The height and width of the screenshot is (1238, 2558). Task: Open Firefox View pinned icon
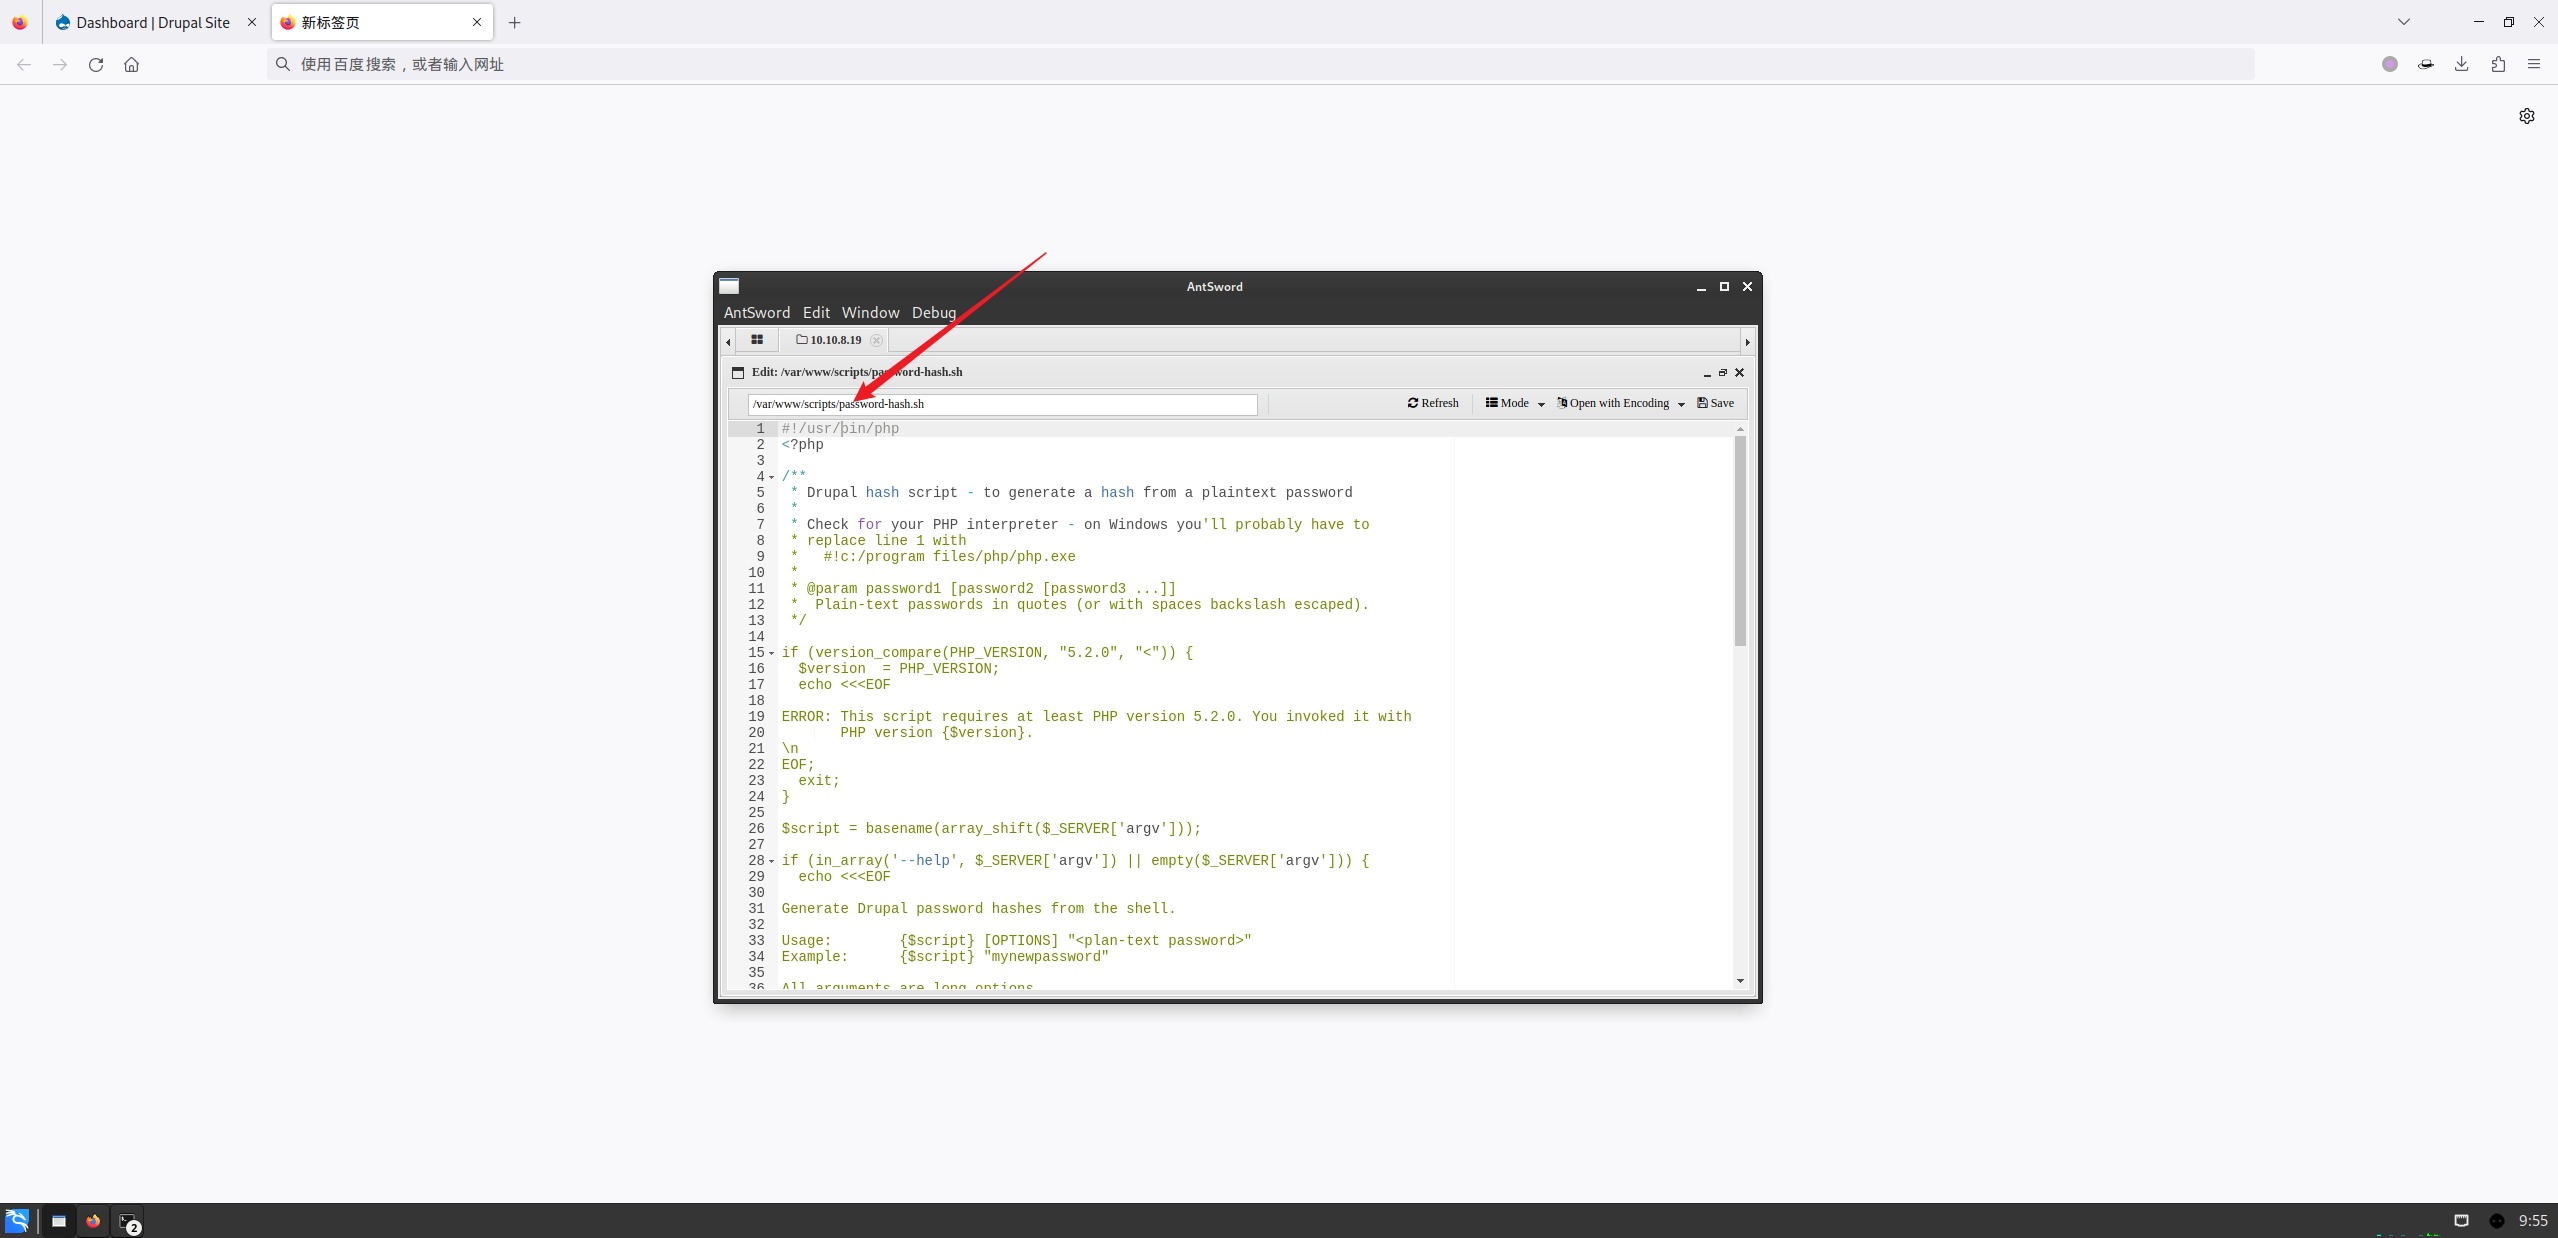pyautogui.click(x=20, y=22)
